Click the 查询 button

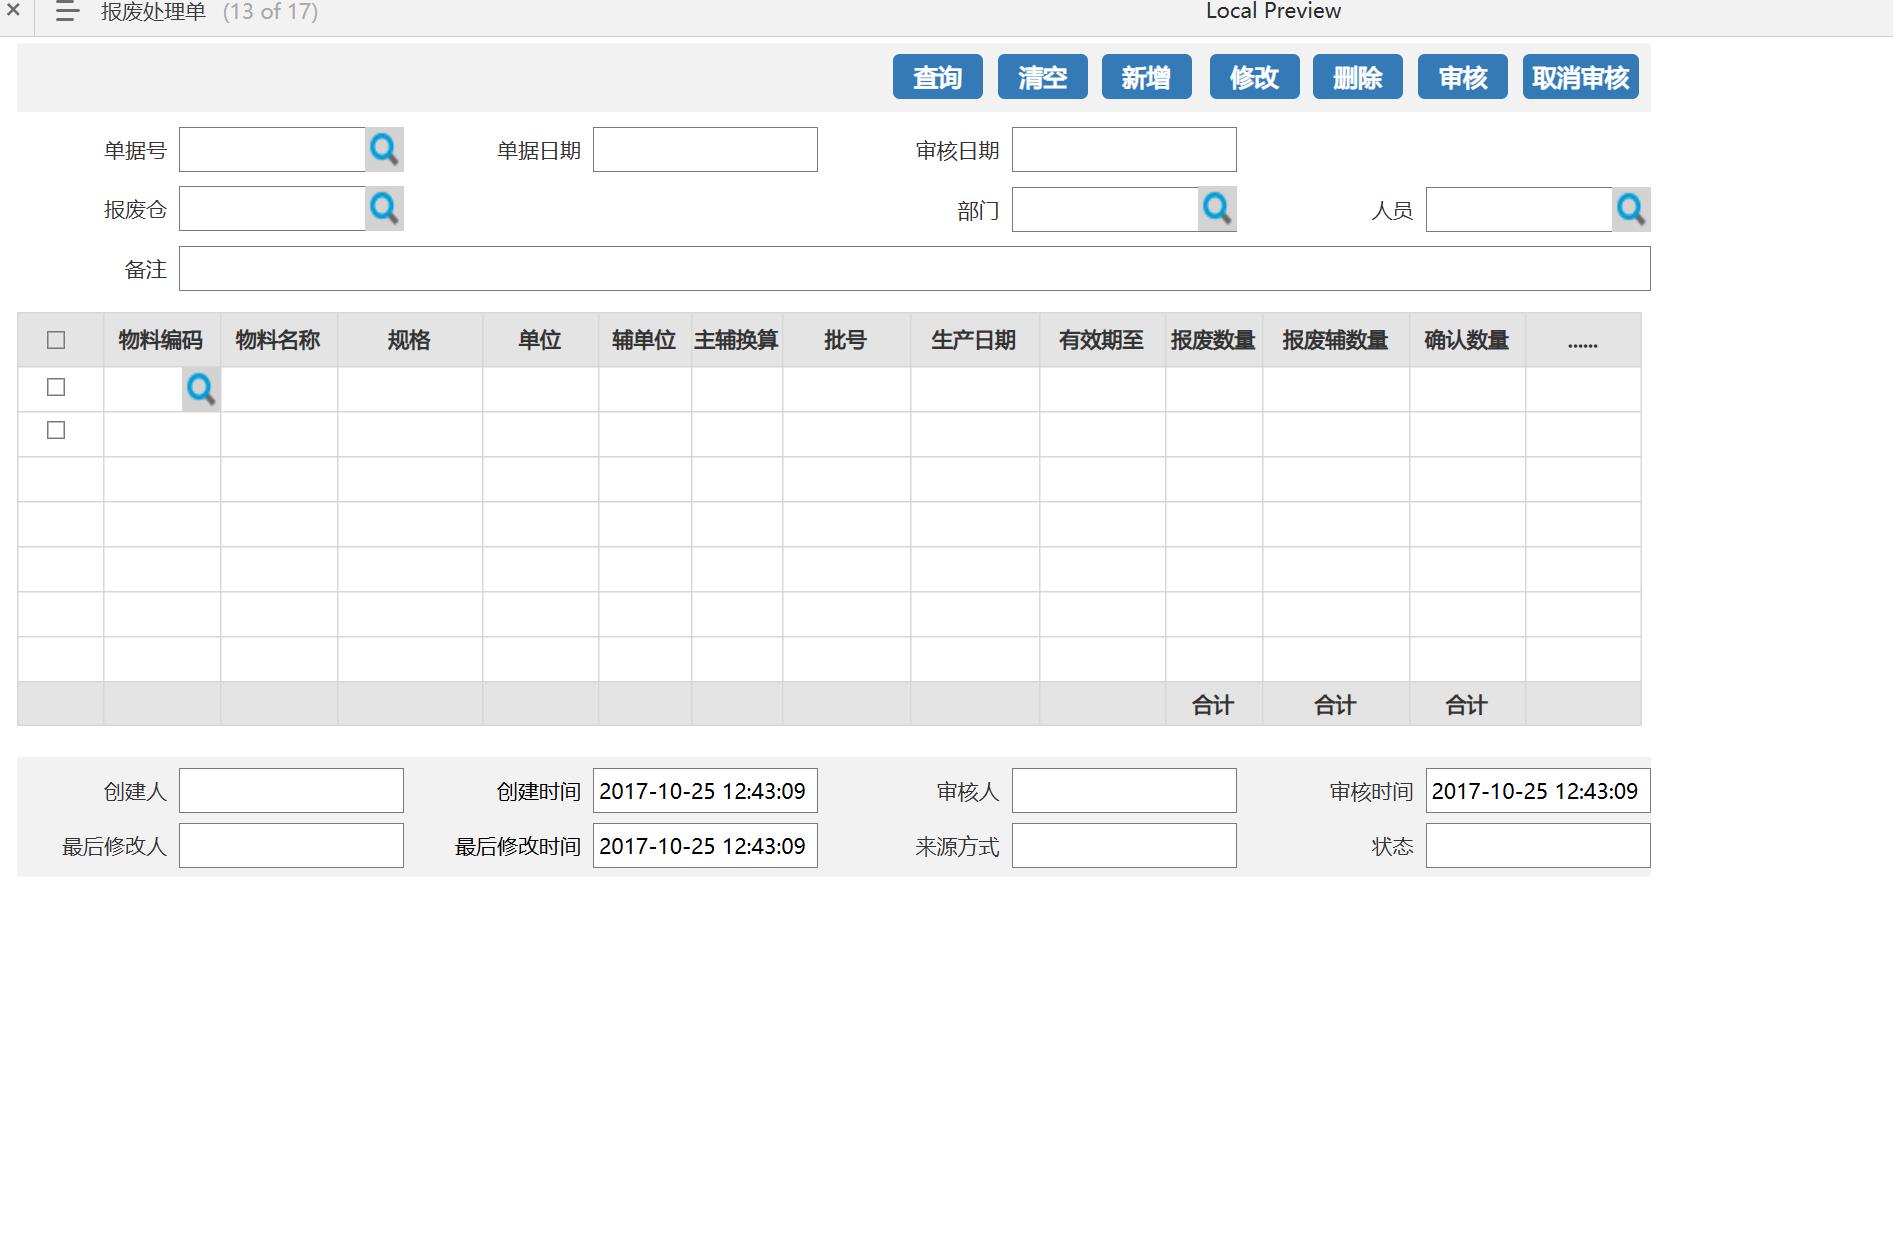point(938,77)
